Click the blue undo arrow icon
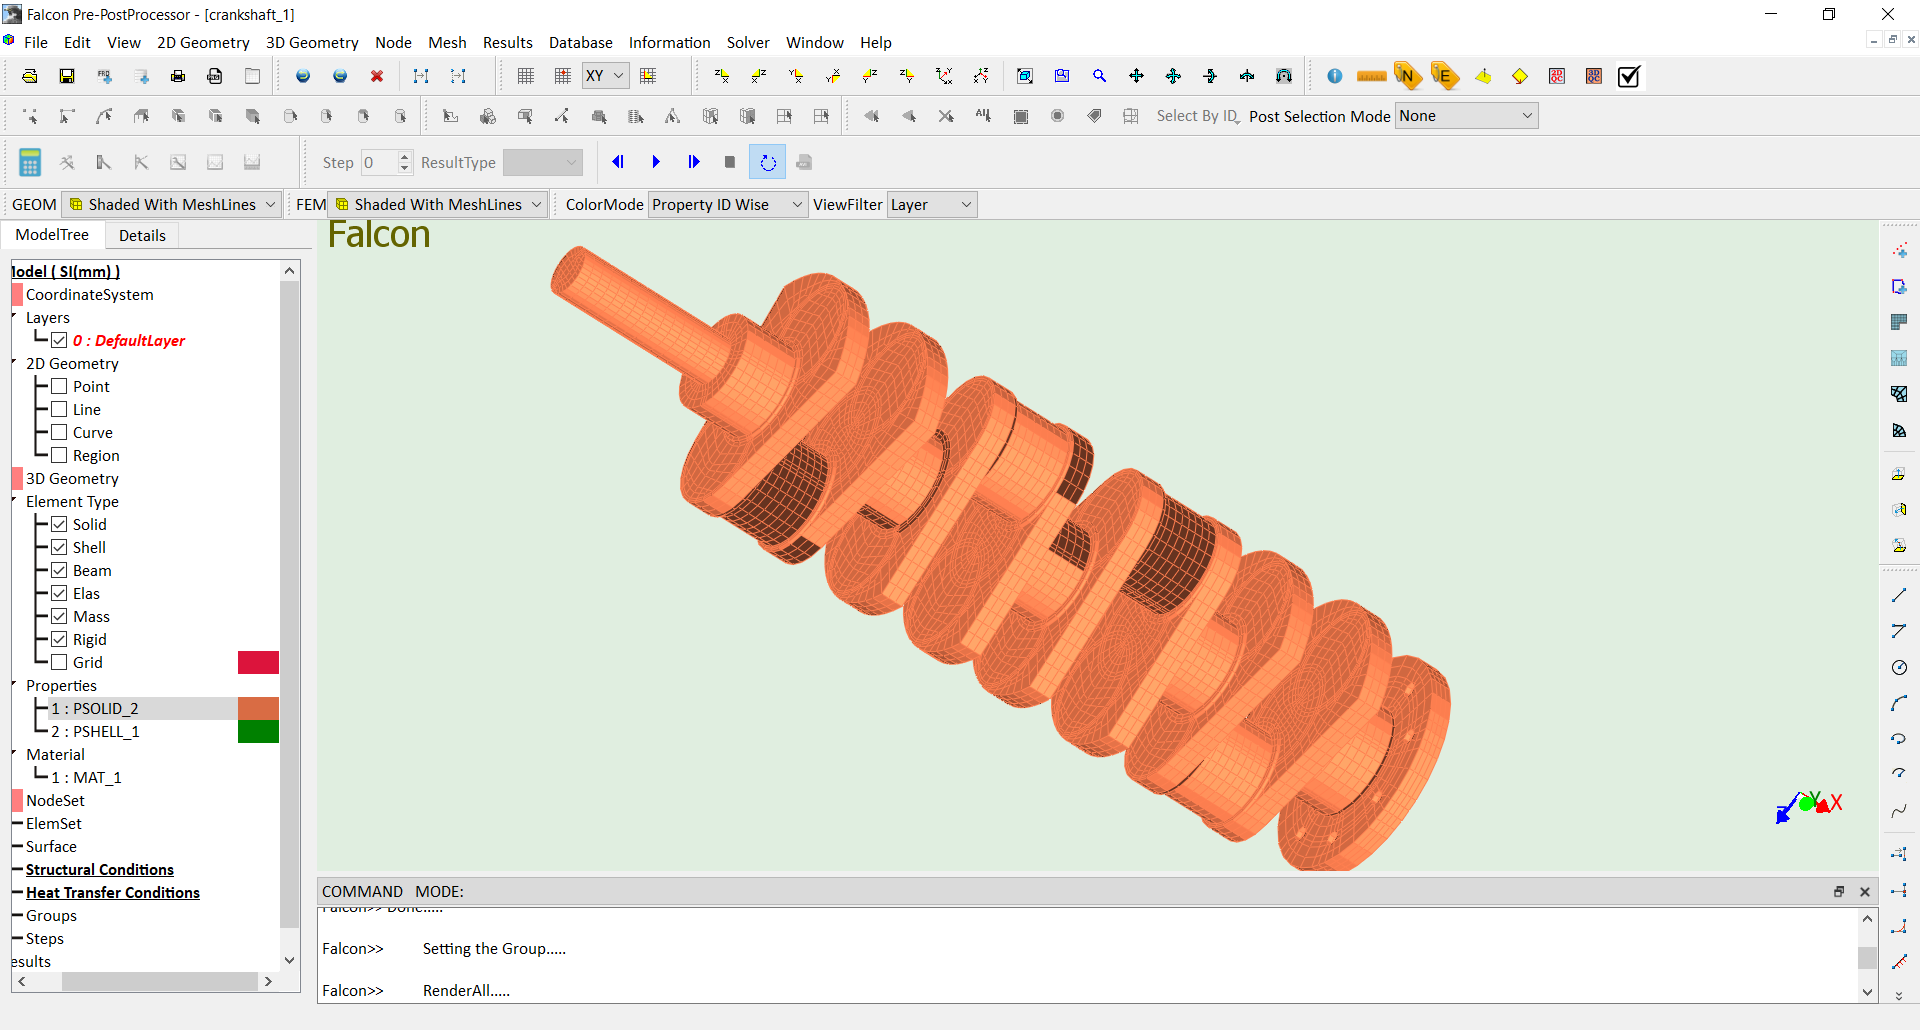Screen dimensions: 1920x1030 (x=303, y=76)
